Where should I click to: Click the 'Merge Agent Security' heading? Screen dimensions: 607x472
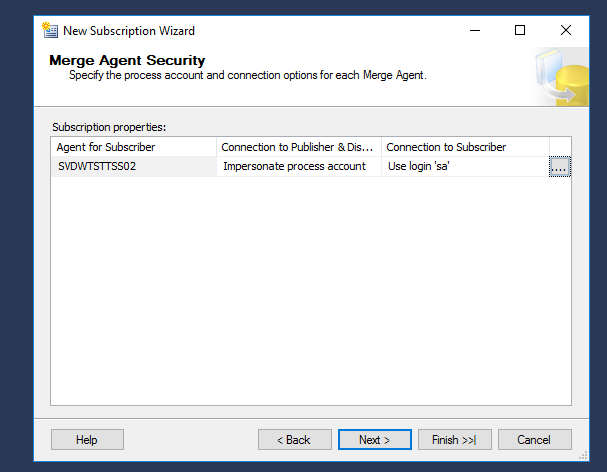point(127,60)
